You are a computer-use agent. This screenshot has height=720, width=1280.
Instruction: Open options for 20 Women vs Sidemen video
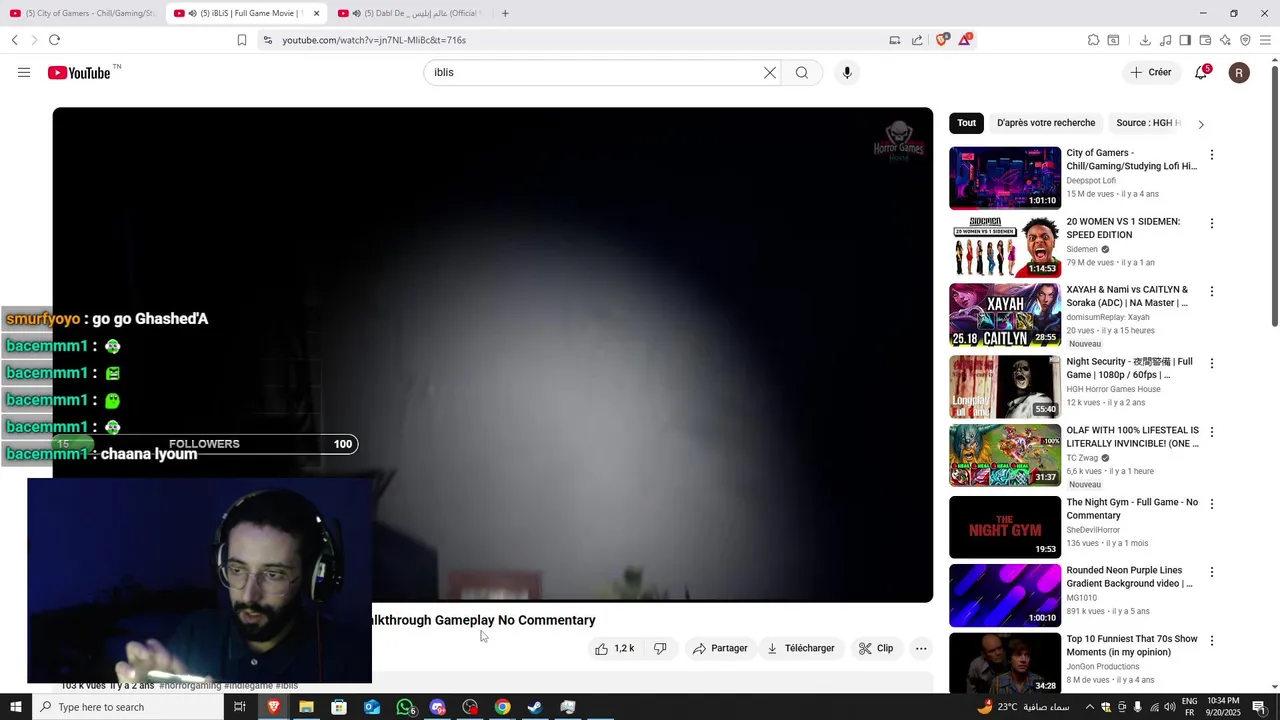(x=1212, y=224)
